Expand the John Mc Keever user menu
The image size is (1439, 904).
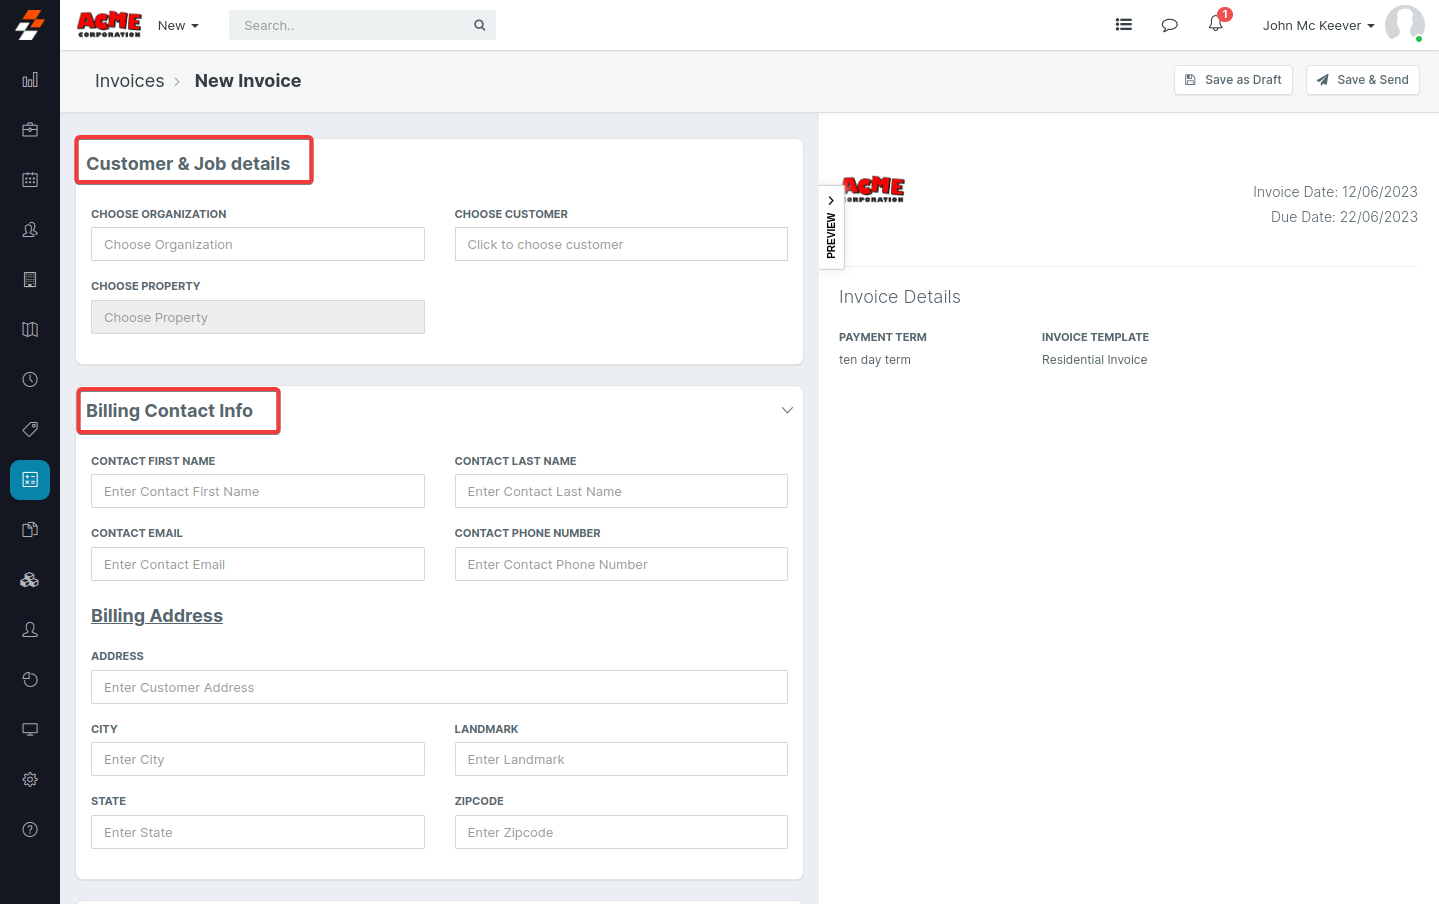tap(1318, 26)
